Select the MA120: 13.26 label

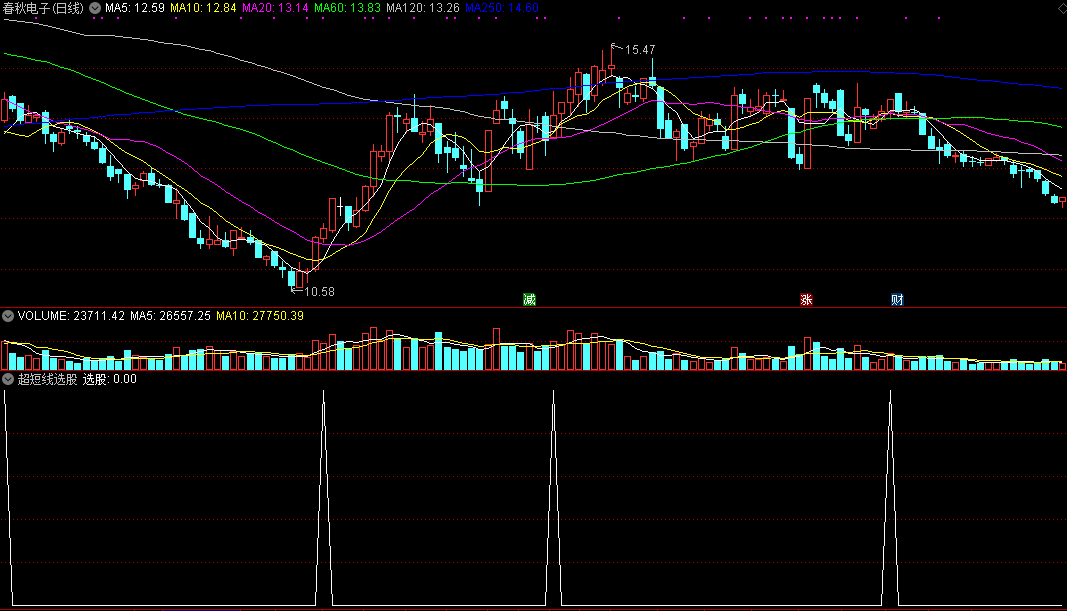pos(423,8)
